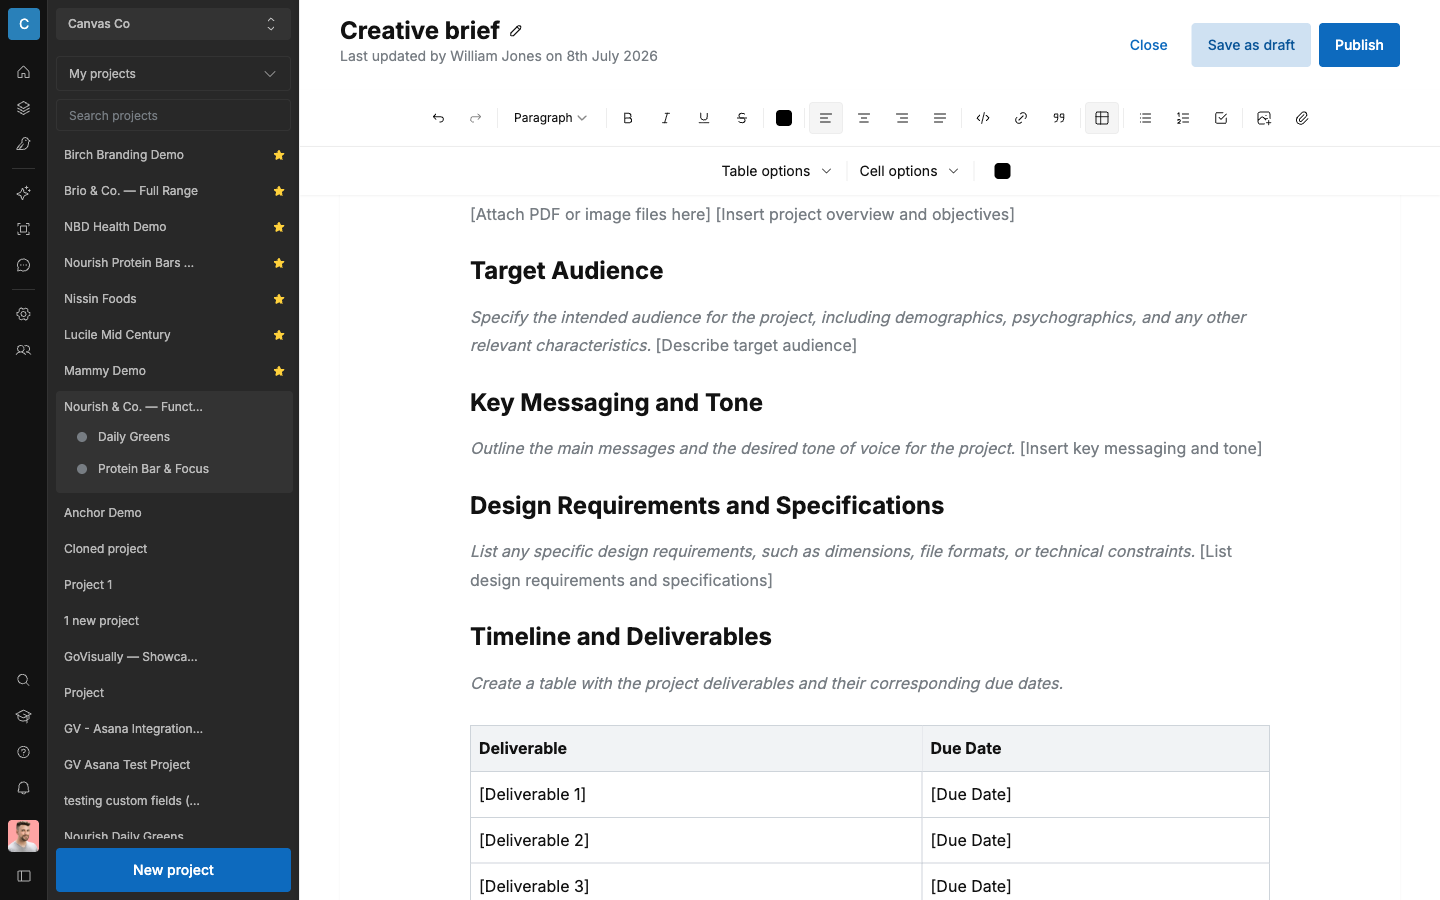
Task: Focus the Search projects field
Action: click(x=173, y=116)
